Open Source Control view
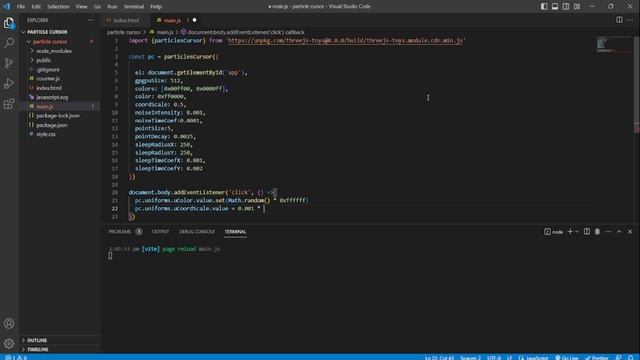 click(x=9, y=63)
